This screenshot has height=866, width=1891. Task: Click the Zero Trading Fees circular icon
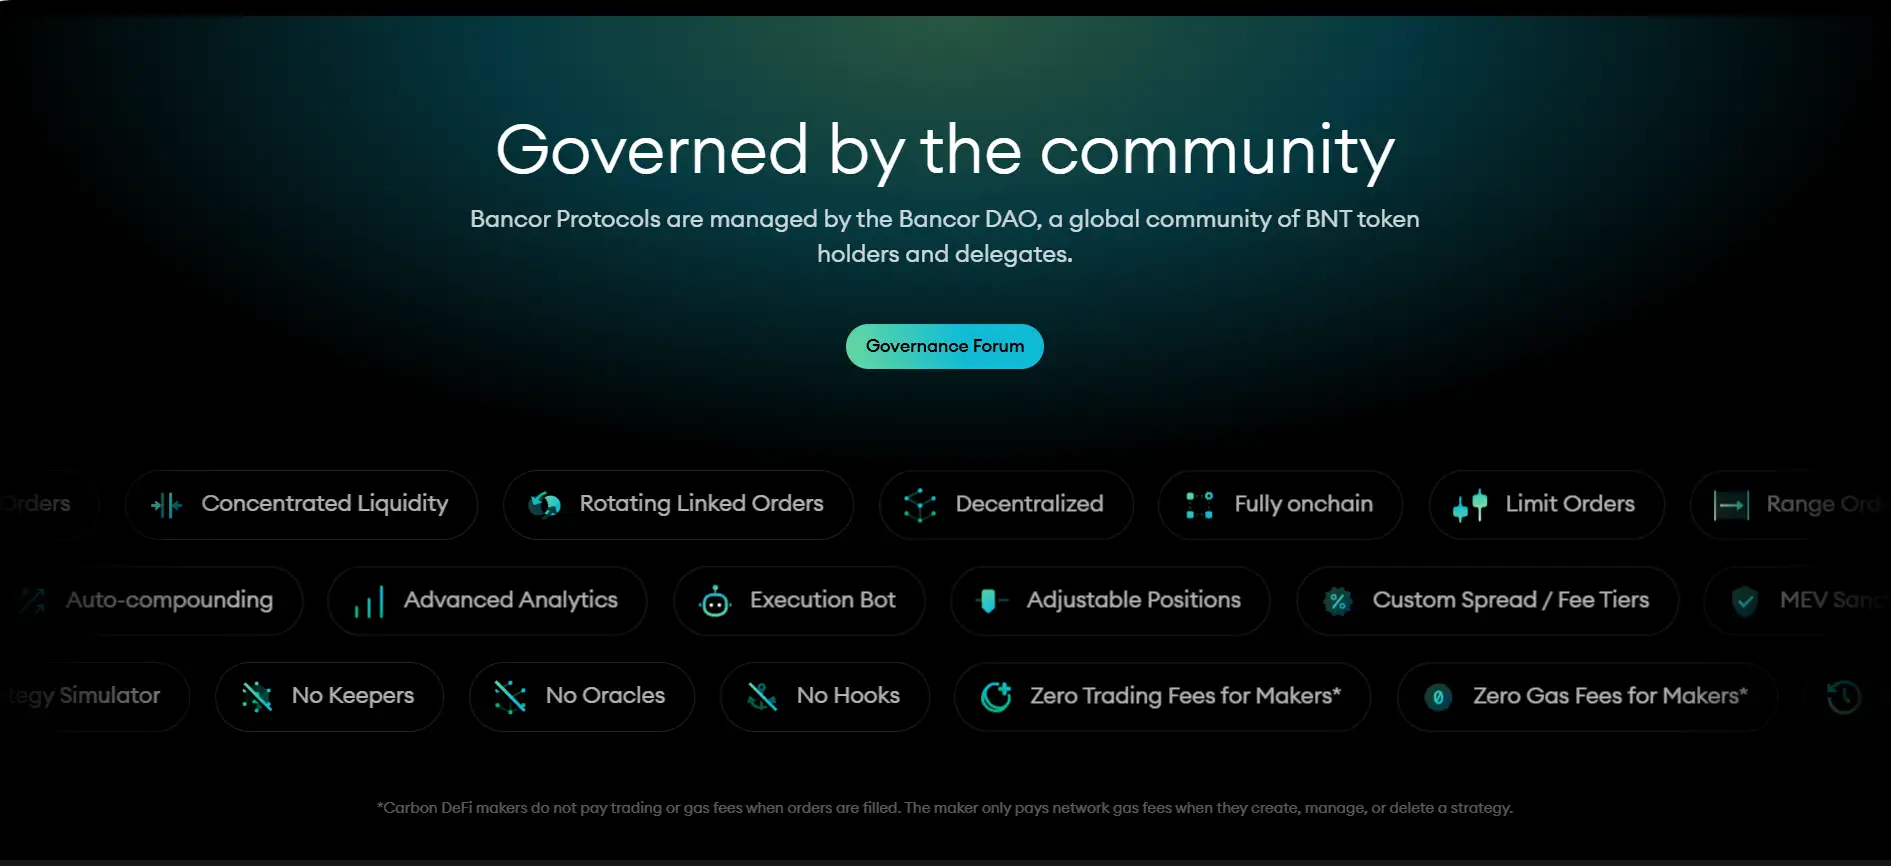pyautogui.click(x=996, y=697)
